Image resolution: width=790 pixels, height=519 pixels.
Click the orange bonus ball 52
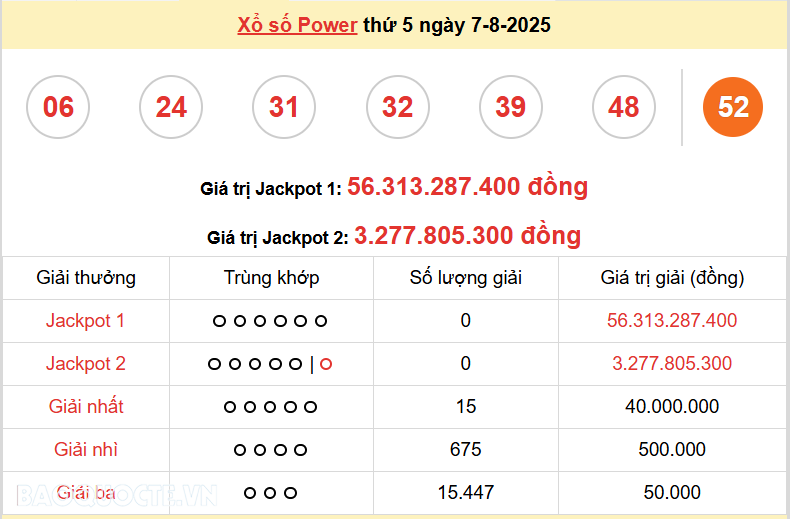click(x=733, y=107)
